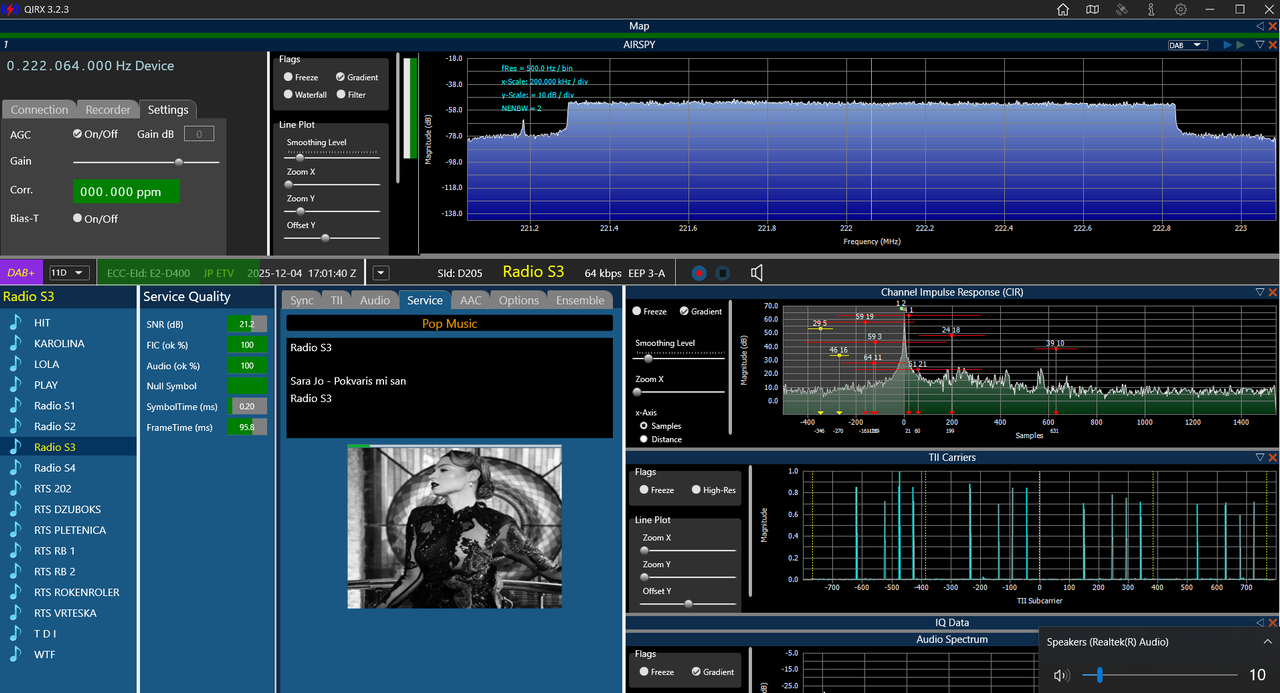Screen dimensions: 1280x693
Task: Collapse the Channel Impulse Response panel
Action: (1260, 292)
